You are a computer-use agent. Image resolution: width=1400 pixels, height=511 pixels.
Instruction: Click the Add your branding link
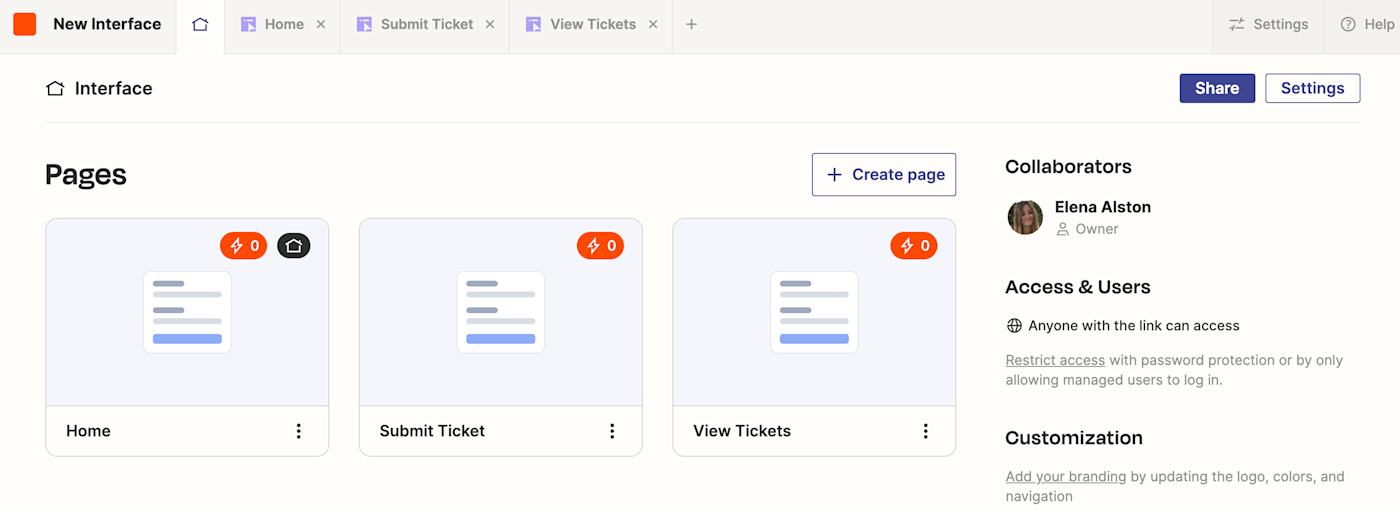tap(1065, 477)
